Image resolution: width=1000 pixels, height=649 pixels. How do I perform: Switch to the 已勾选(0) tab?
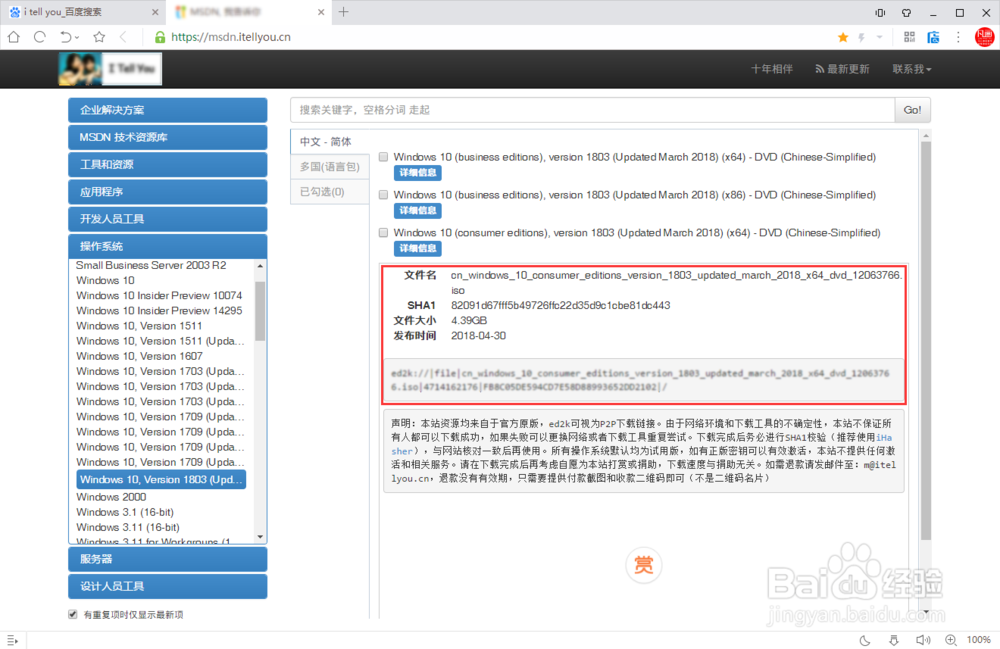pyautogui.click(x=330, y=192)
